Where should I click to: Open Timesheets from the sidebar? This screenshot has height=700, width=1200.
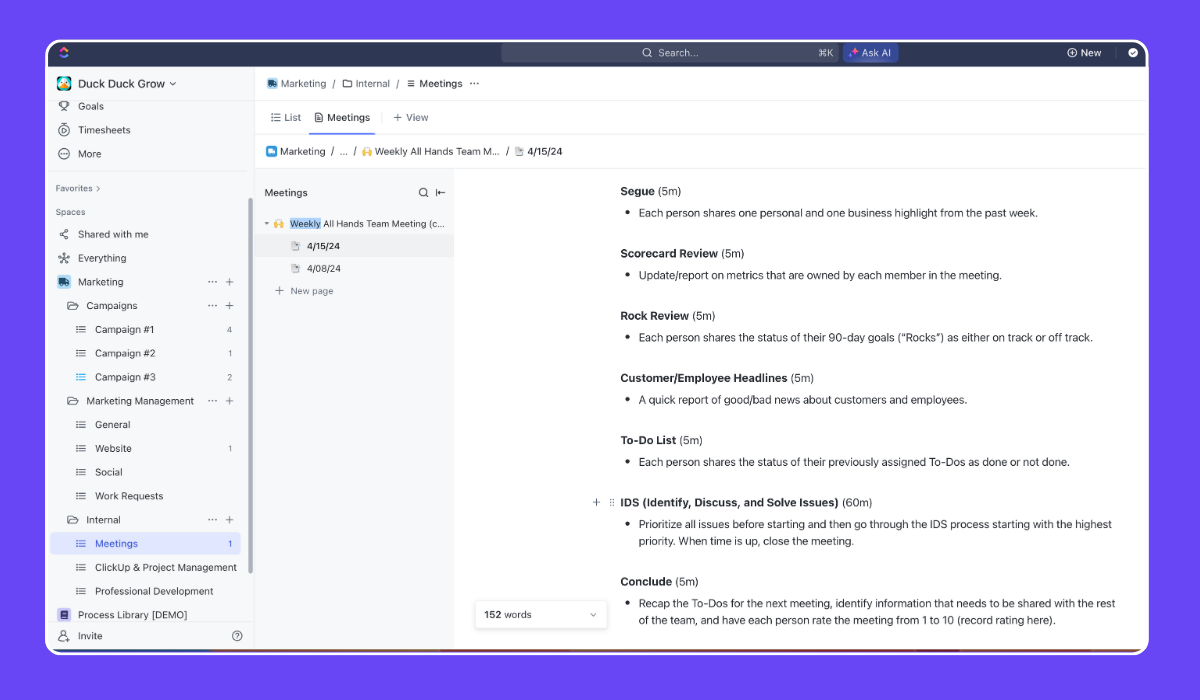pyautogui.click(x=102, y=129)
